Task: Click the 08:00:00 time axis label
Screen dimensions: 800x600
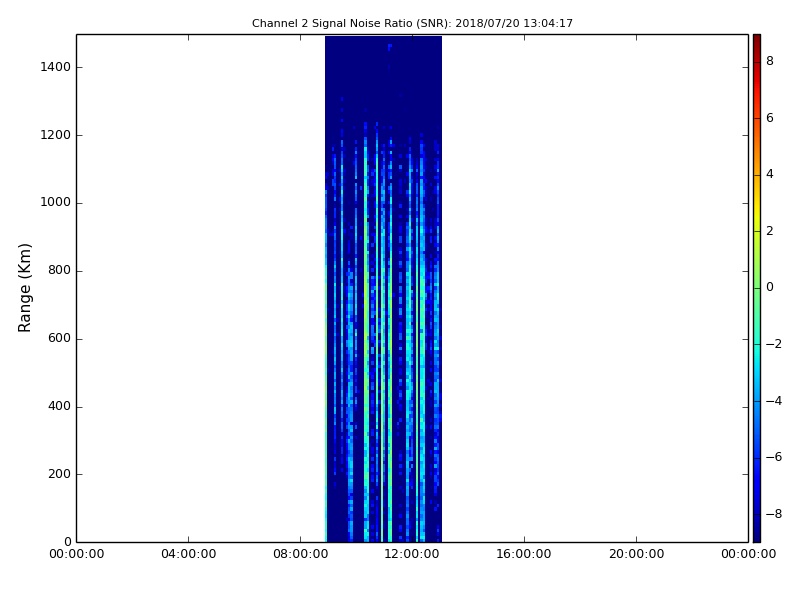Action: click(x=301, y=554)
